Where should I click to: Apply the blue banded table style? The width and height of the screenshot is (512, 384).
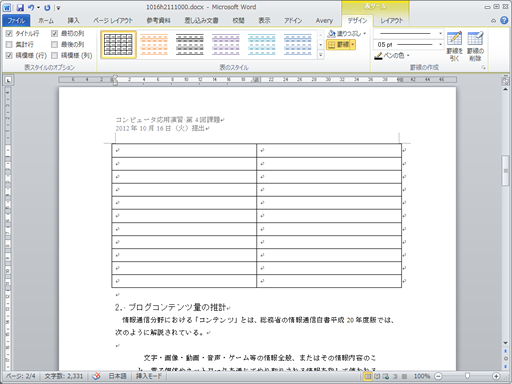pos(298,45)
